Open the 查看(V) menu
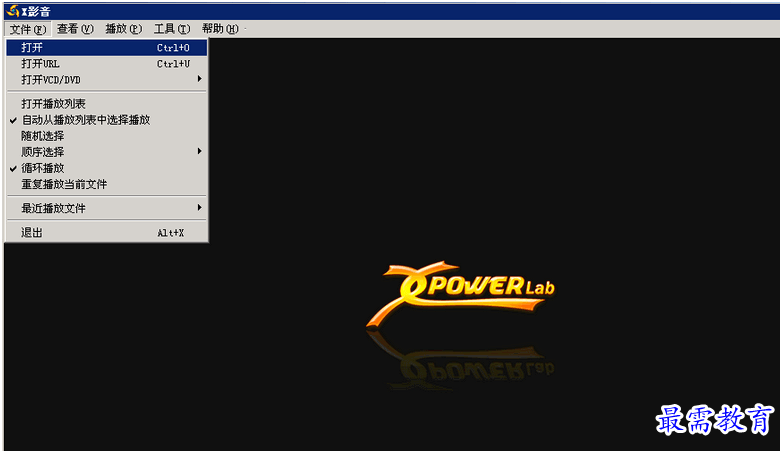780x451 pixels. pos(75,29)
